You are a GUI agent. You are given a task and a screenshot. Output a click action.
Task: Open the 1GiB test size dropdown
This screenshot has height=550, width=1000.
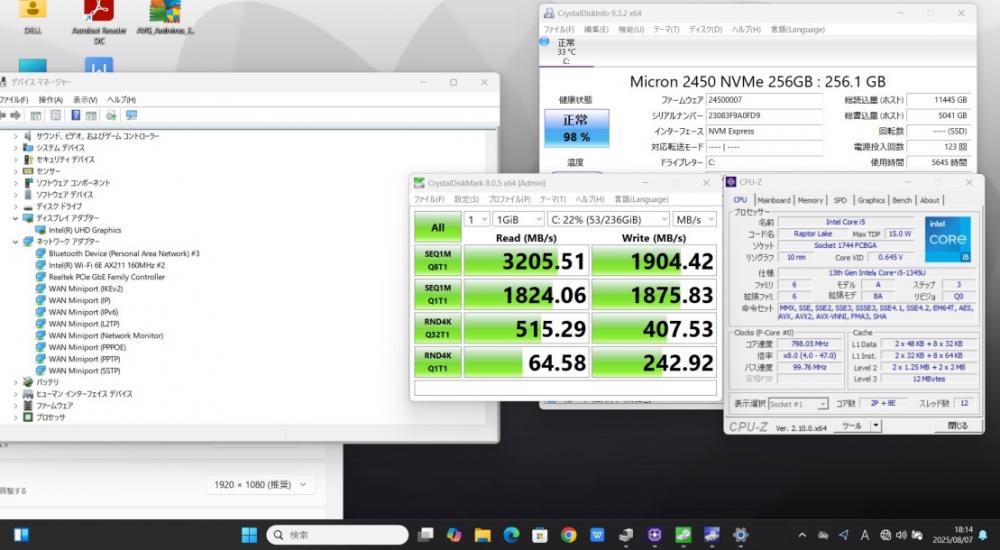[x=518, y=219]
